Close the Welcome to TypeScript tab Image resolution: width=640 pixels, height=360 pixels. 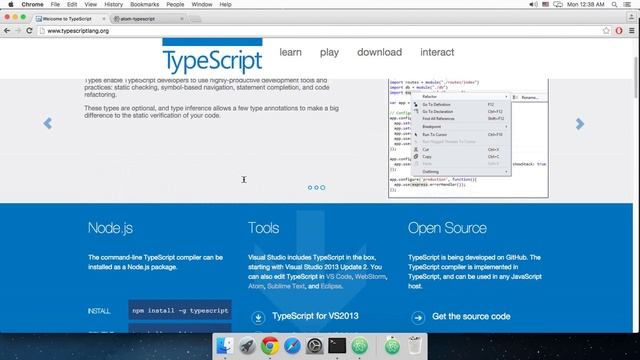(x=103, y=19)
